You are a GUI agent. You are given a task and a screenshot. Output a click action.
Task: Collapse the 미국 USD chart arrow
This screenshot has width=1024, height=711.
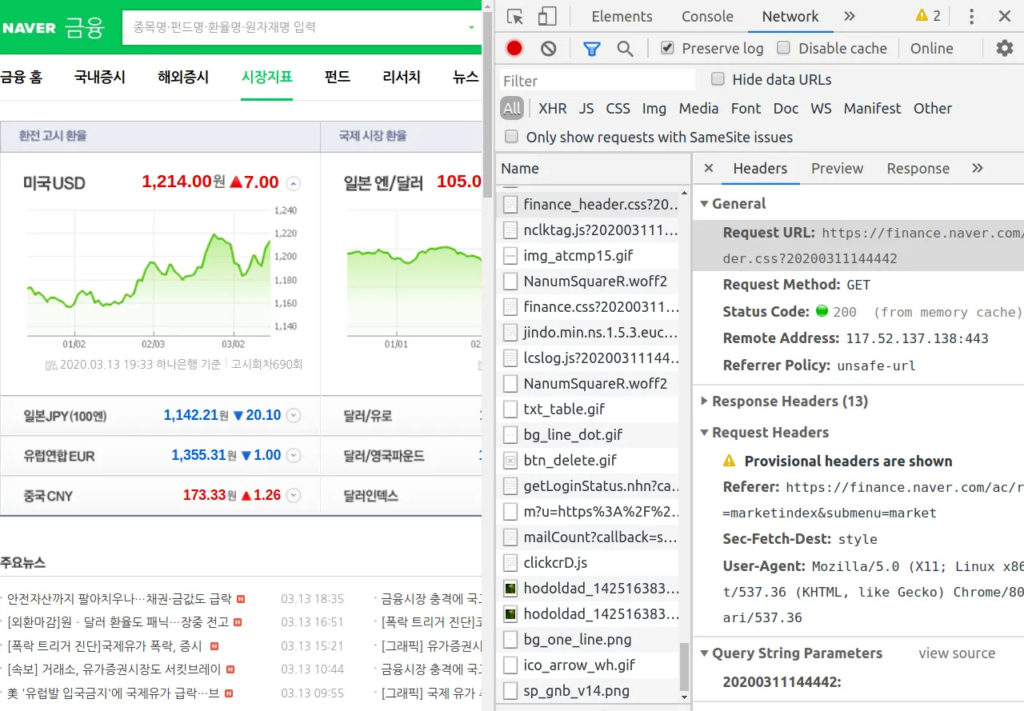294,183
